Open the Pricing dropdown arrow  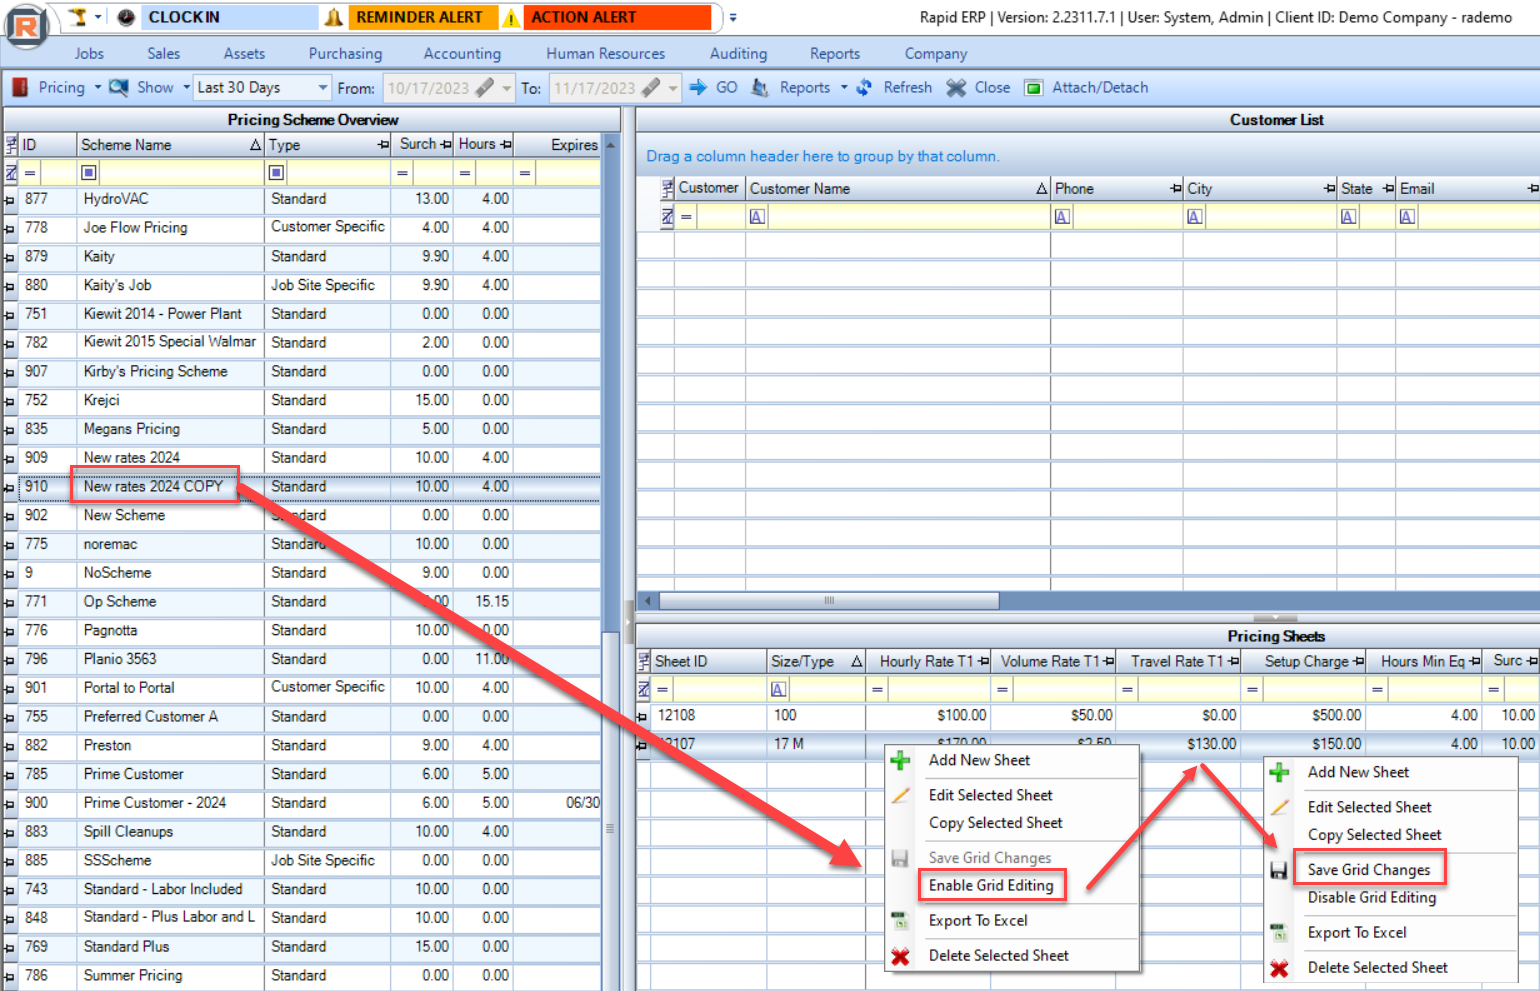click(x=98, y=88)
